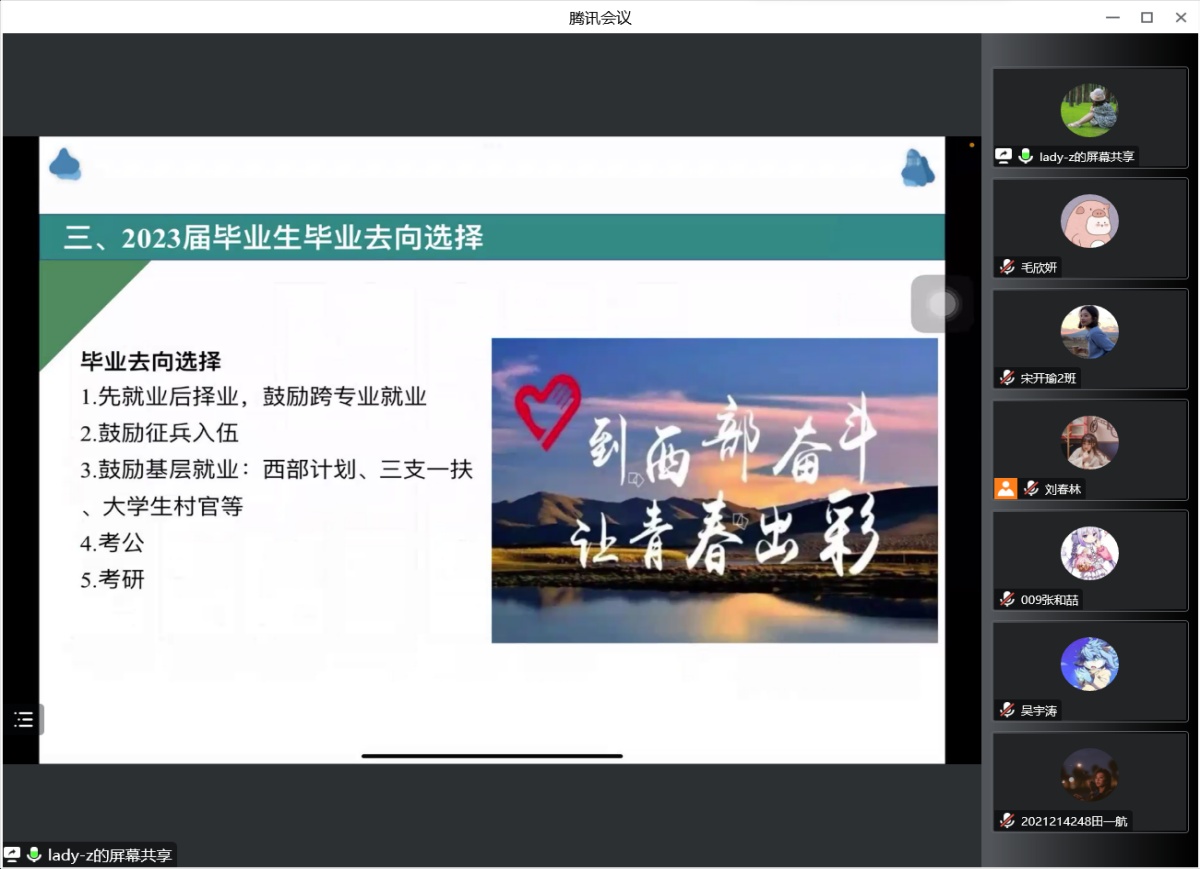Click the muted mic icon beside 2021214248田一航
Image resolution: width=1200 pixels, height=869 pixels.
(1007, 821)
